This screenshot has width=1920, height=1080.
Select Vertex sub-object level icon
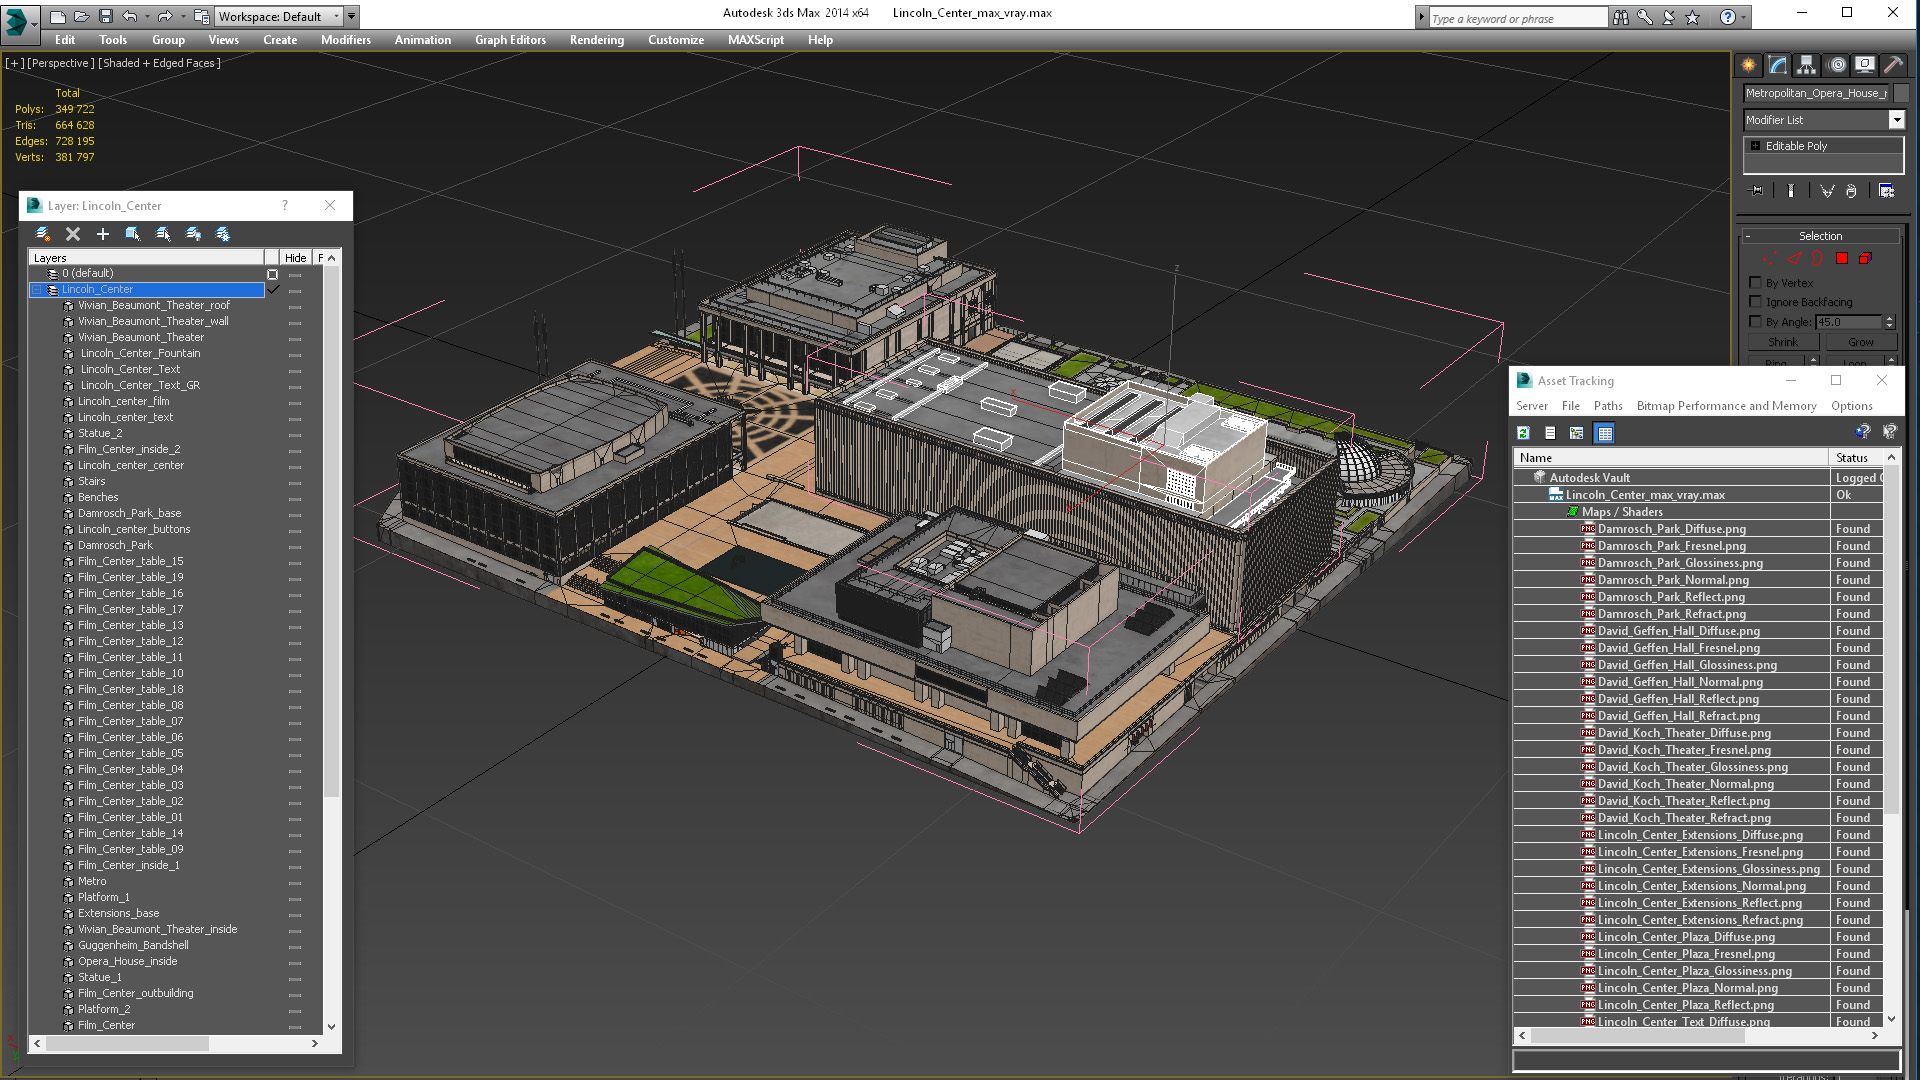(x=1770, y=258)
